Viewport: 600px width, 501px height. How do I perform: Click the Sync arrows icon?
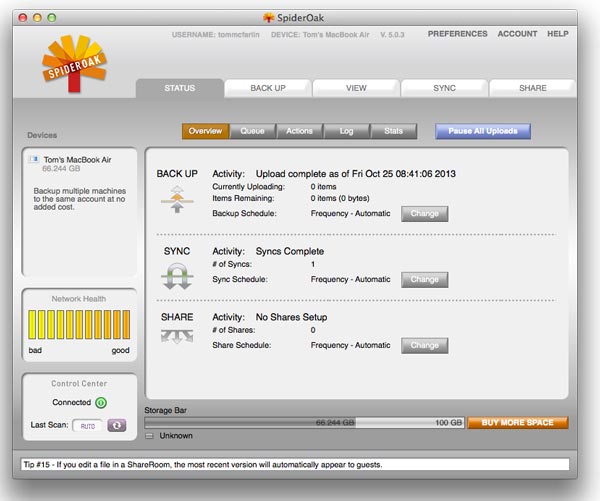pyautogui.click(x=177, y=276)
